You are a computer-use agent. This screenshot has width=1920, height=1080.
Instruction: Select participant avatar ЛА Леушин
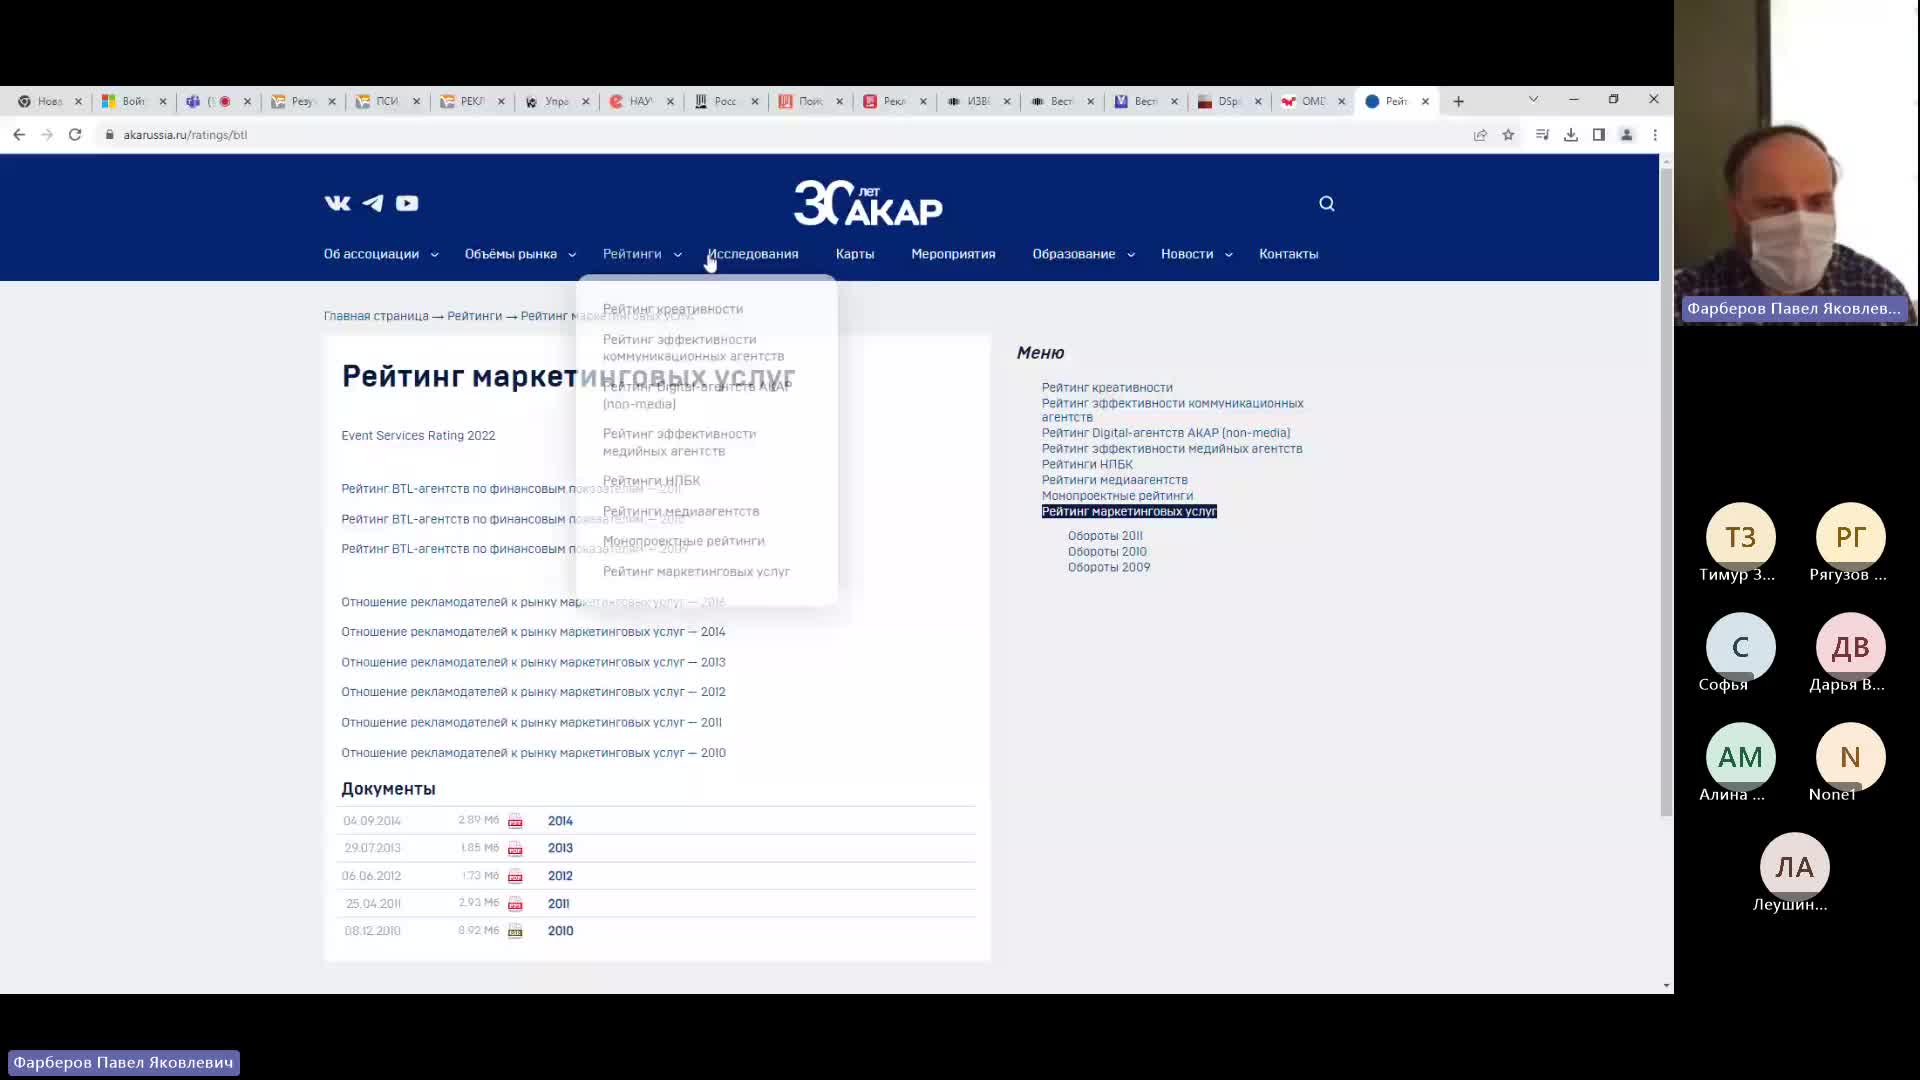click(x=1794, y=868)
